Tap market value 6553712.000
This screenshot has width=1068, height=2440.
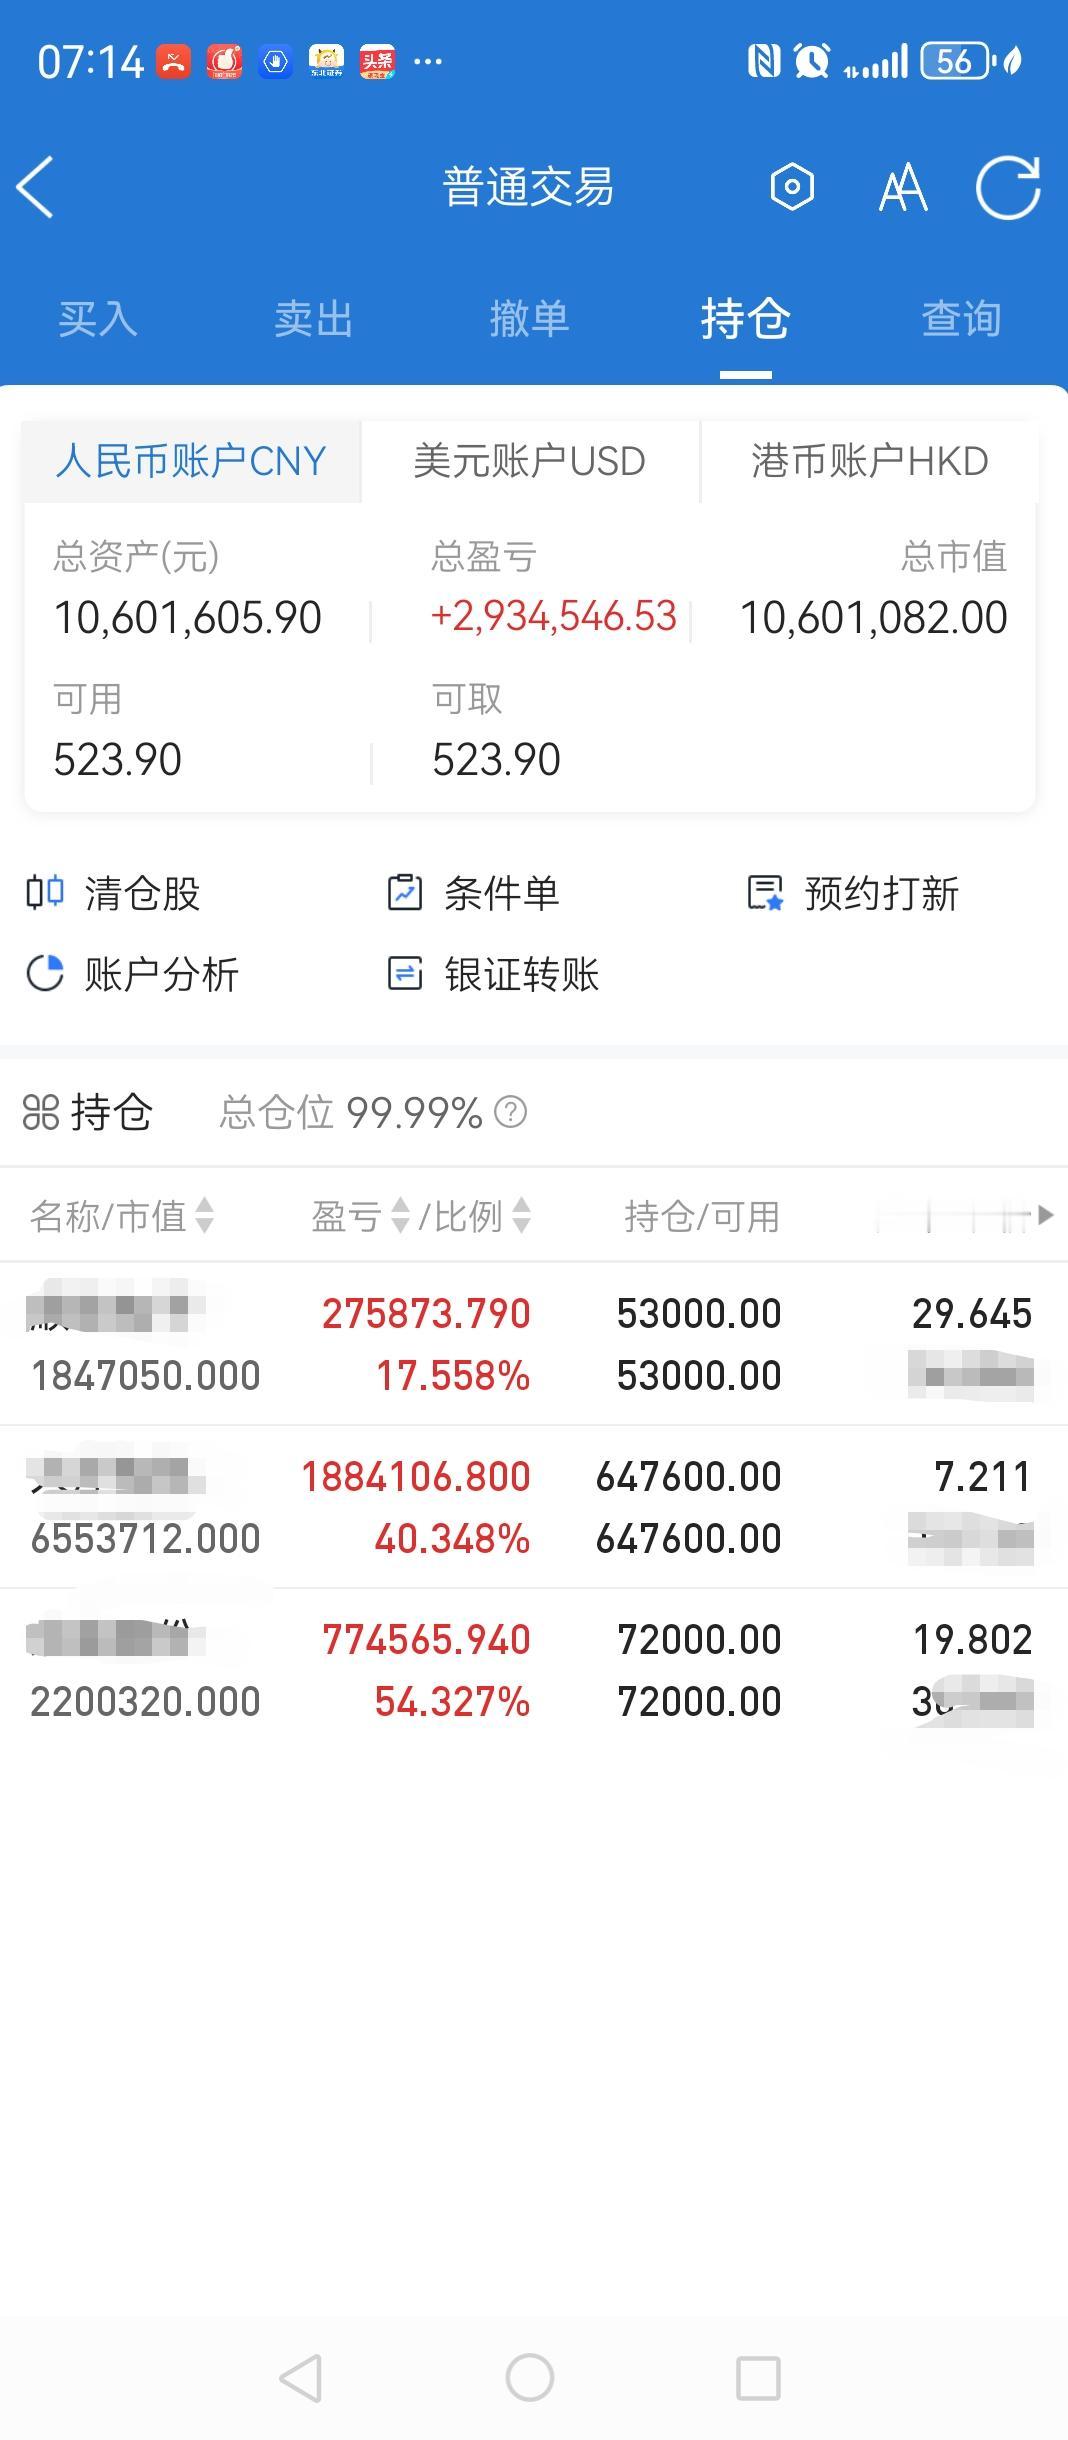[x=145, y=1539]
